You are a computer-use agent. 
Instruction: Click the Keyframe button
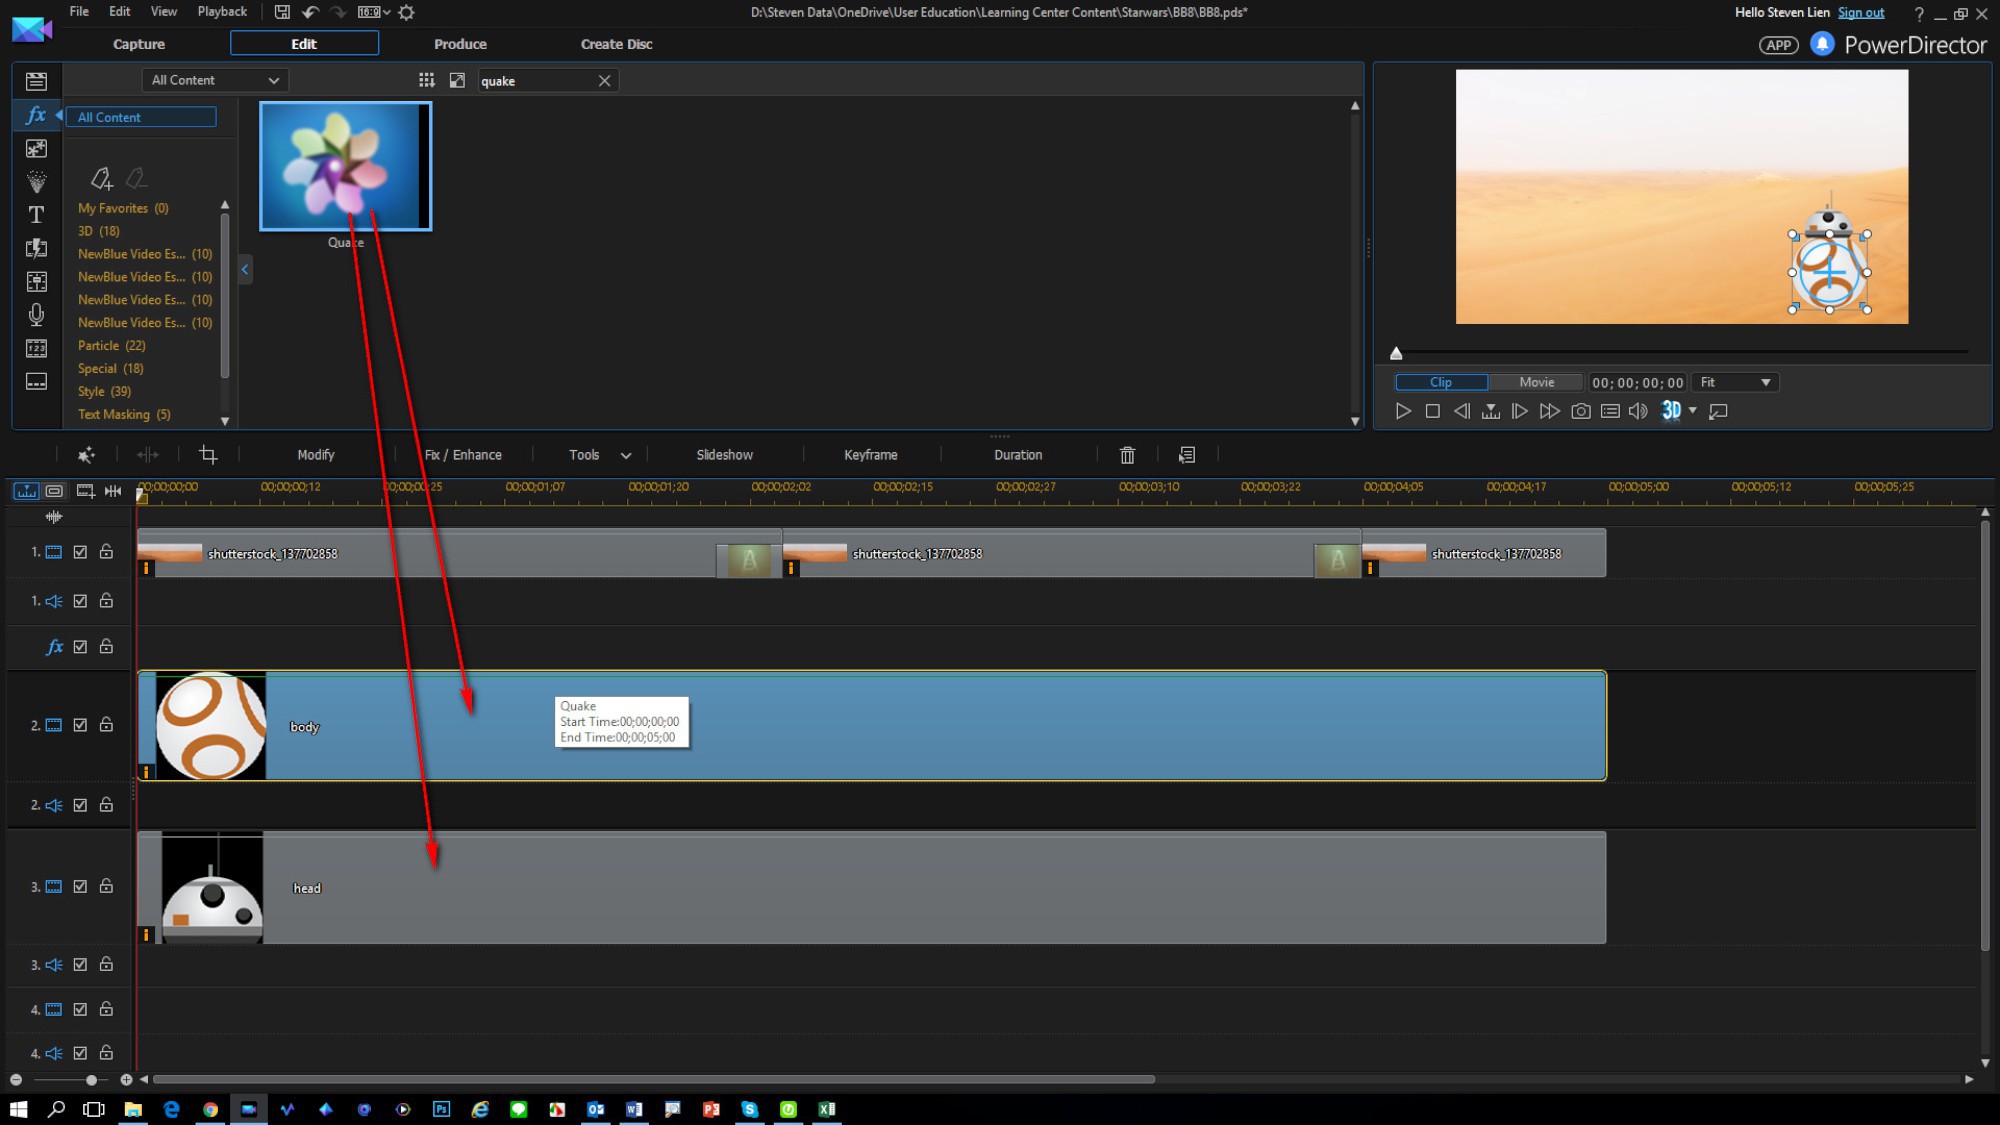870,455
